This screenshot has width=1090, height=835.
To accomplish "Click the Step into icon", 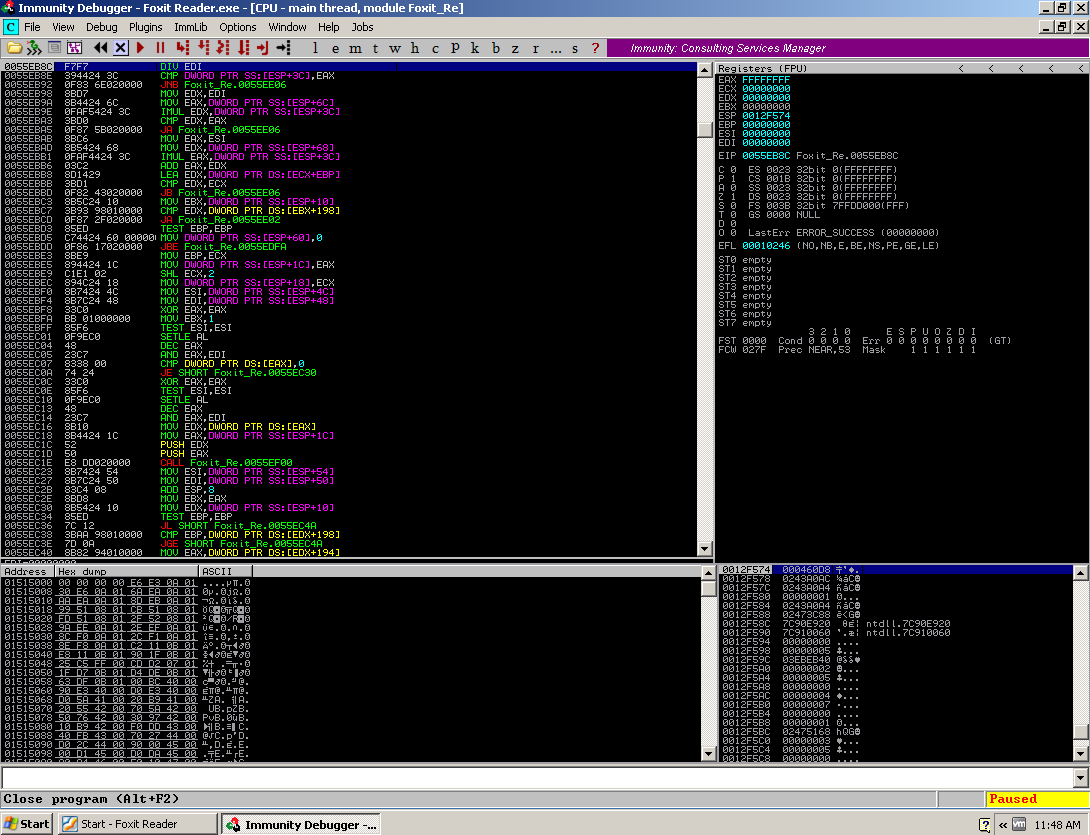I will (183, 48).
